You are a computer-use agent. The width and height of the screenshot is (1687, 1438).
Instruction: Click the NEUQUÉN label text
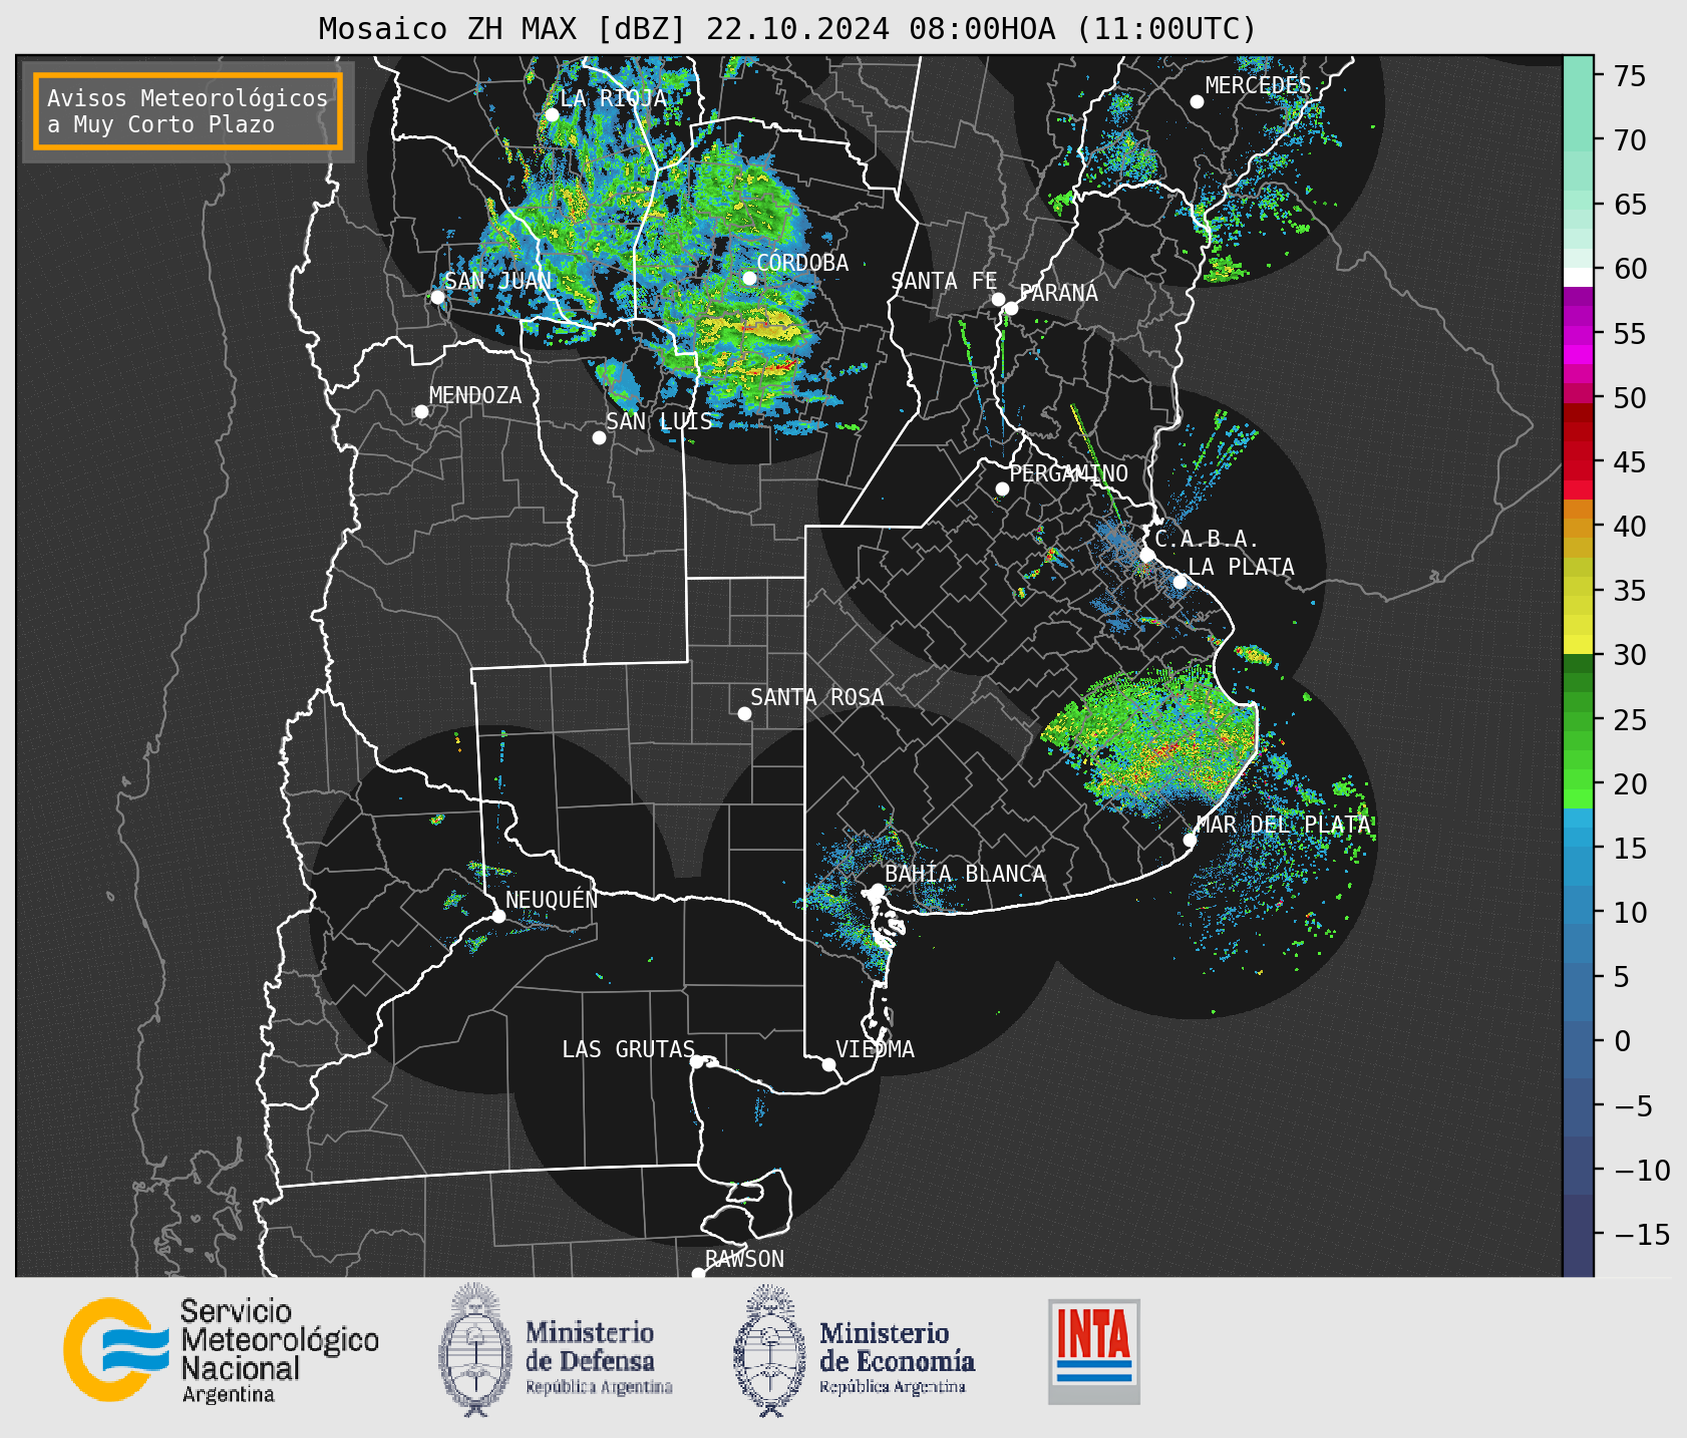pyautogui.click(x=552, y=899)
